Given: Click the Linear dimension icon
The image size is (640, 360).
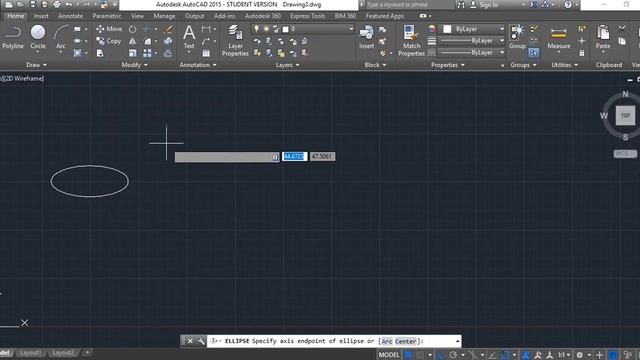Looking at the screenshot, I should pos(206,29).
